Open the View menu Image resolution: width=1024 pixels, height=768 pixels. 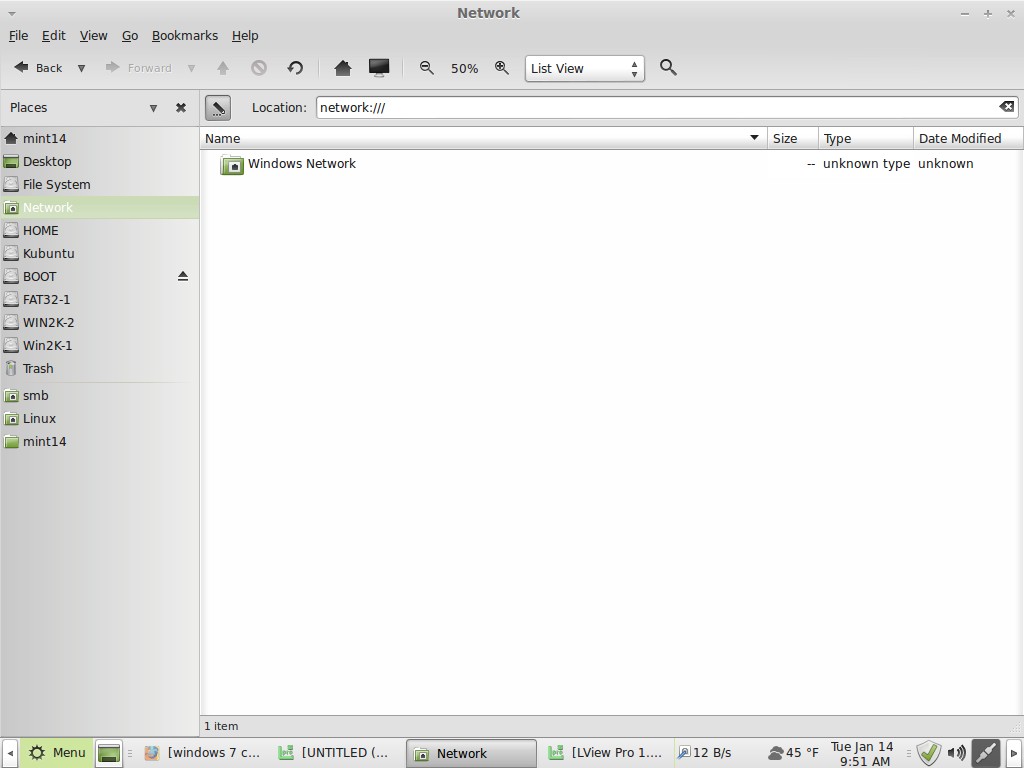(93, 35)
